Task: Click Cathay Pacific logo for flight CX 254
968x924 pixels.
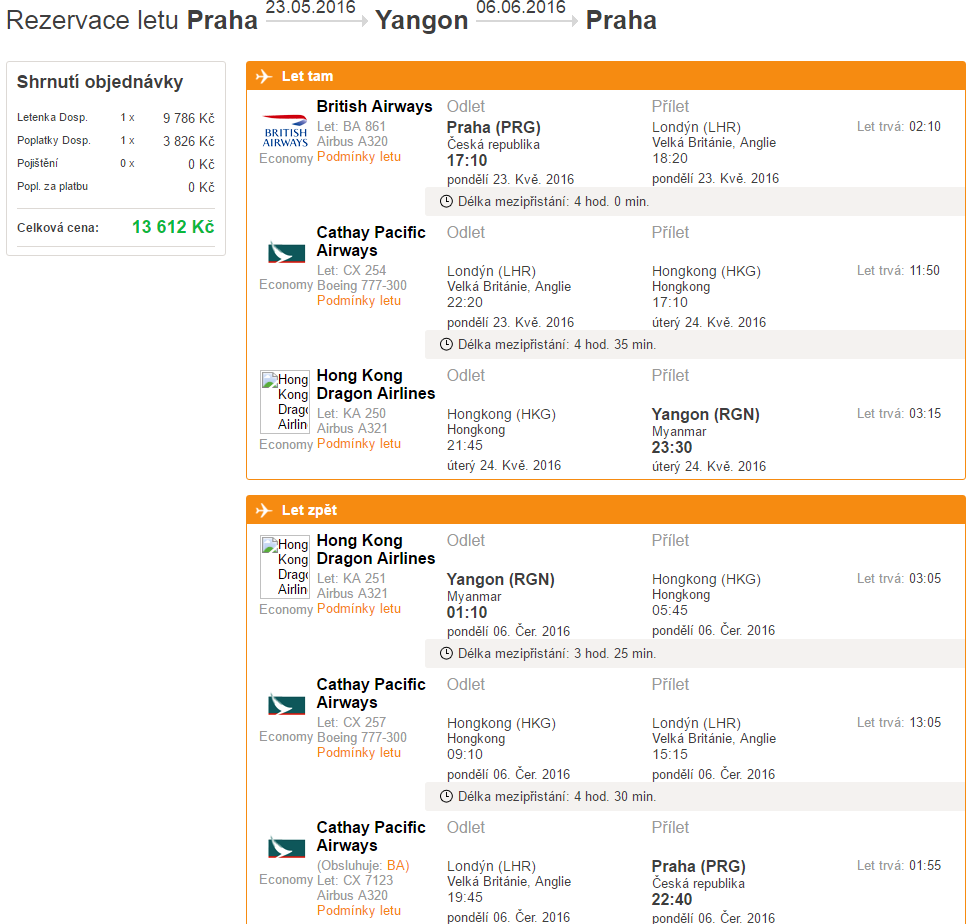Action: pyautogui.click(x=286, y=252)
